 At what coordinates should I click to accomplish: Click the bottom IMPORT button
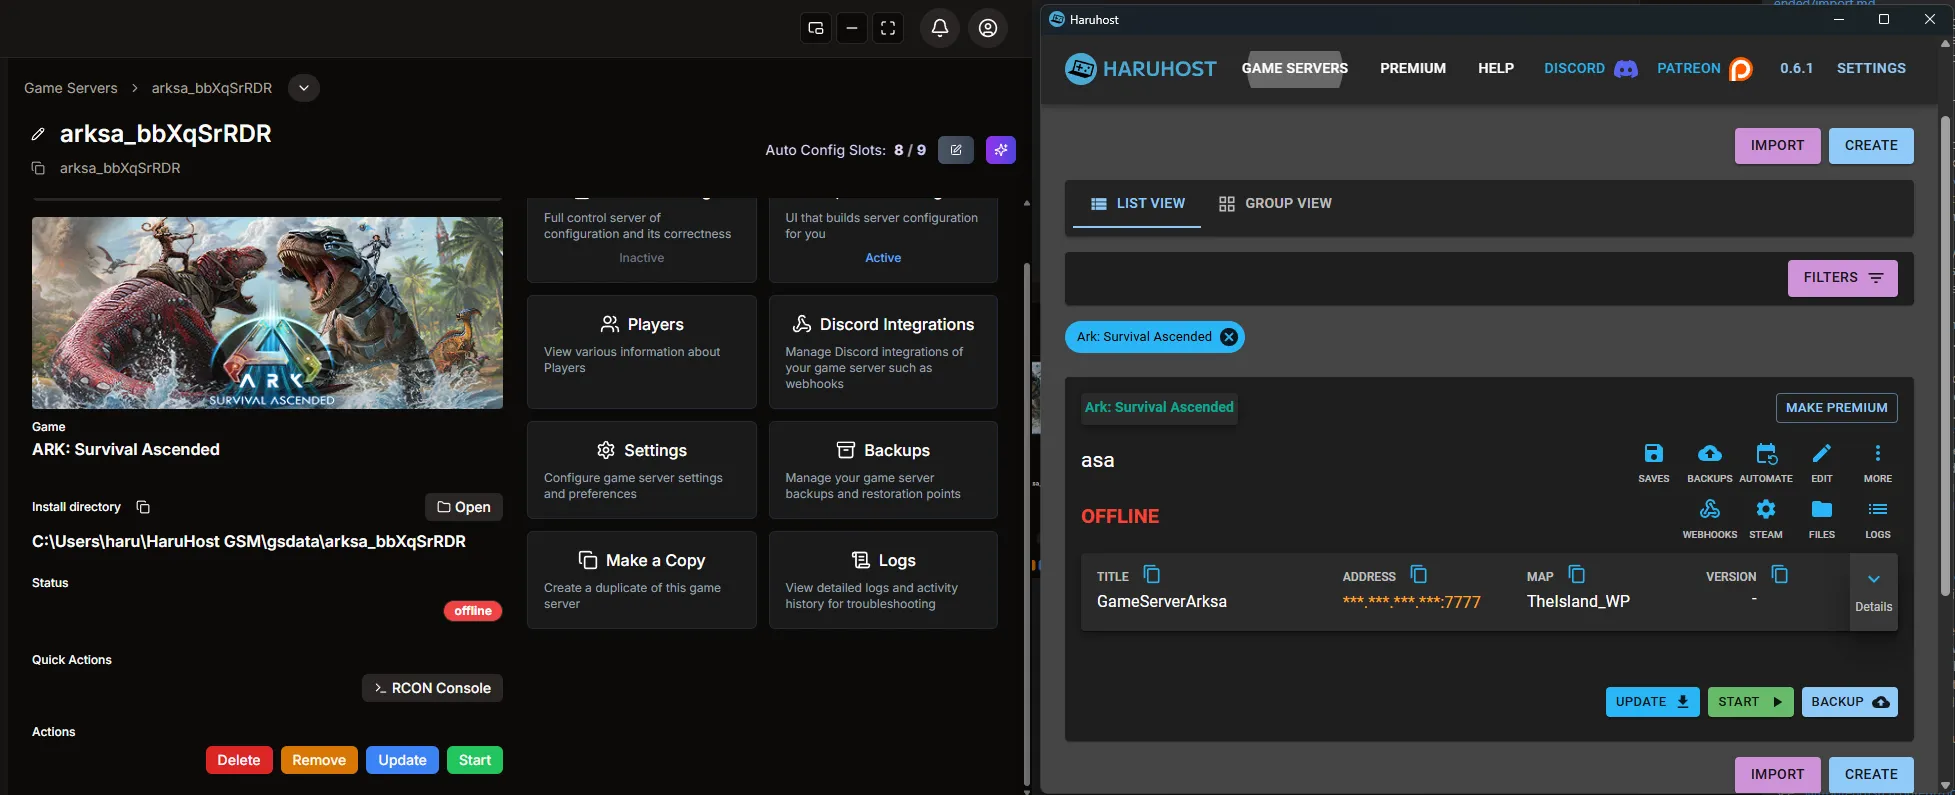[x=1777, y=775]
